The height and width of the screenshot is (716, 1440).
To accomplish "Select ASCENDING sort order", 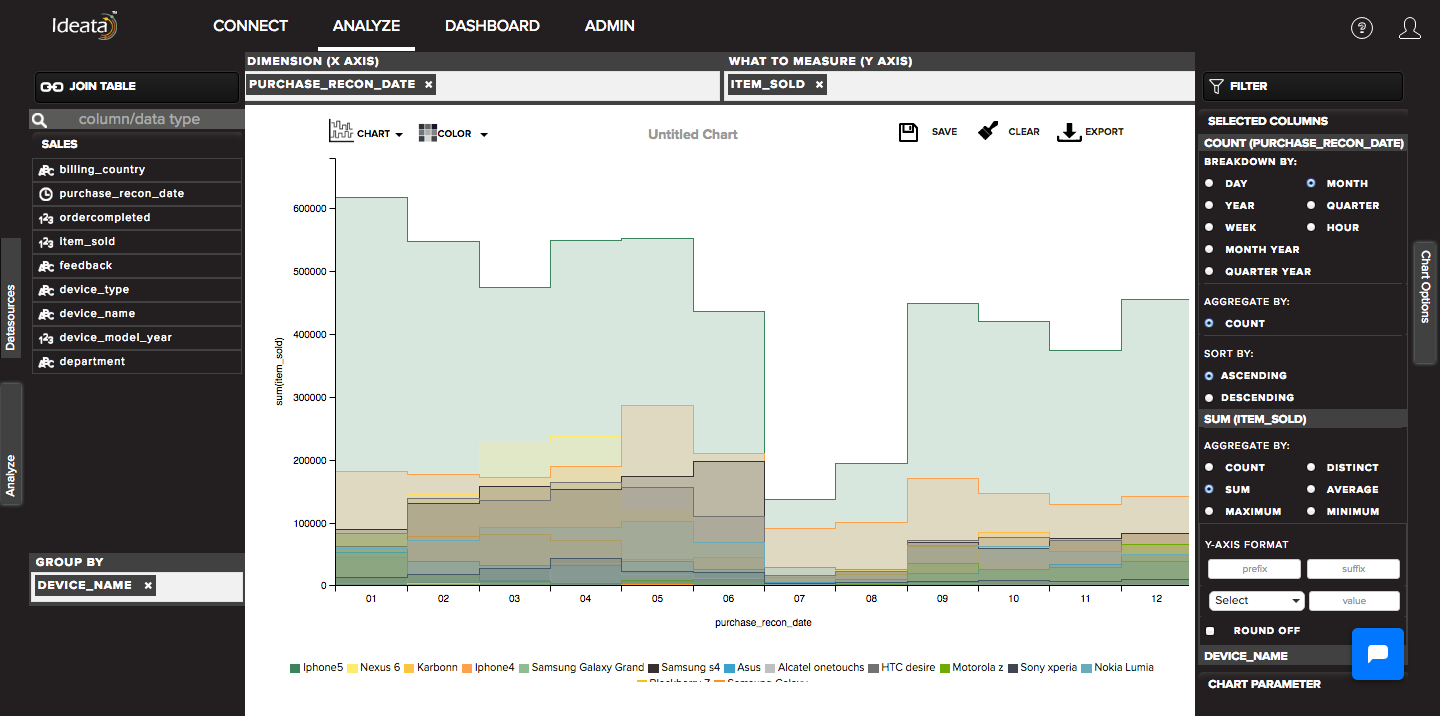I will pyautogui.click(x=1209, y=376).
